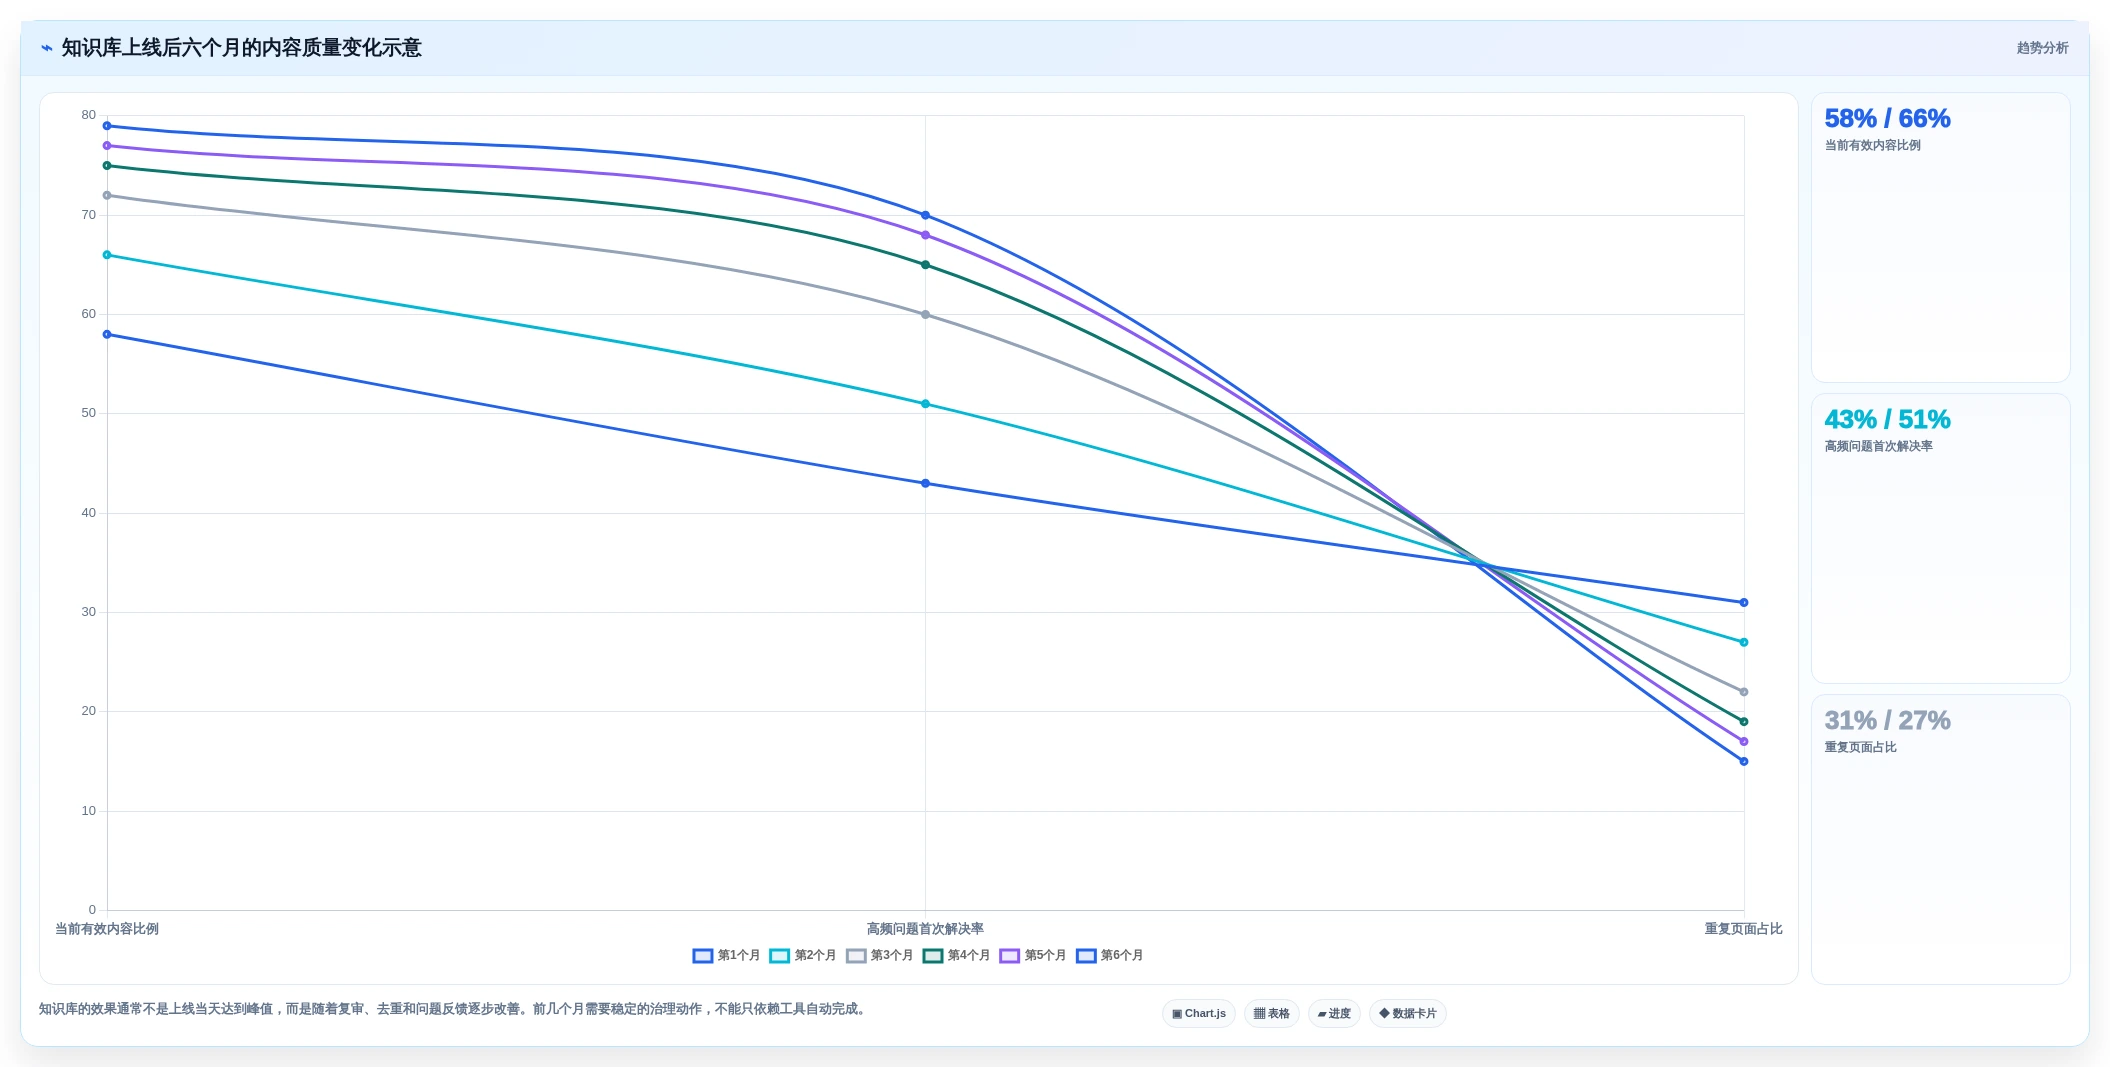Viewport: 2110px width, 1067px height.
Task: Click the x-axis label 当前有效内容比例
Action: point(107,930)
